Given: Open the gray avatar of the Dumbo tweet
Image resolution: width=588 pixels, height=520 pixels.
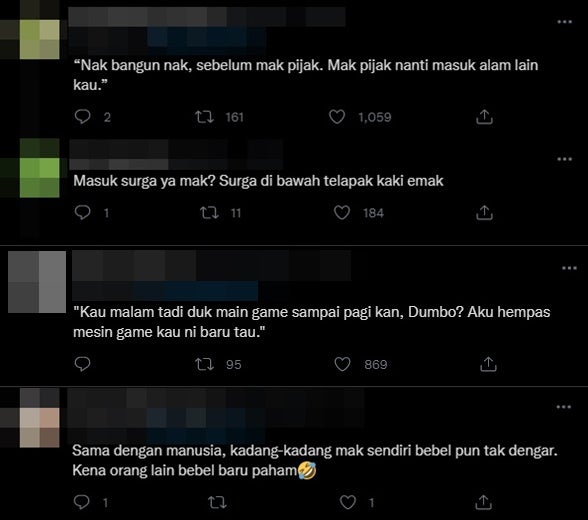Looking at the screenshot, I should tap(37, 282).
